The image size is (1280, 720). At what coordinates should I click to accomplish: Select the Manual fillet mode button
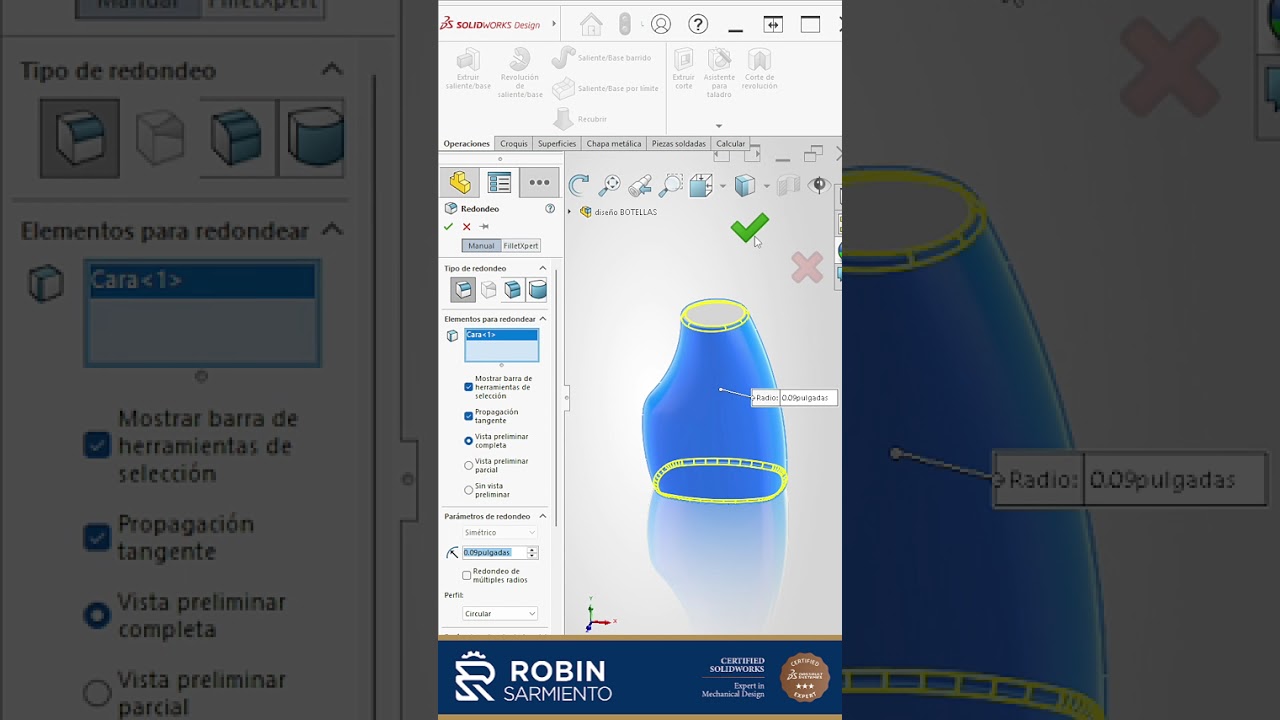(481, 246)
